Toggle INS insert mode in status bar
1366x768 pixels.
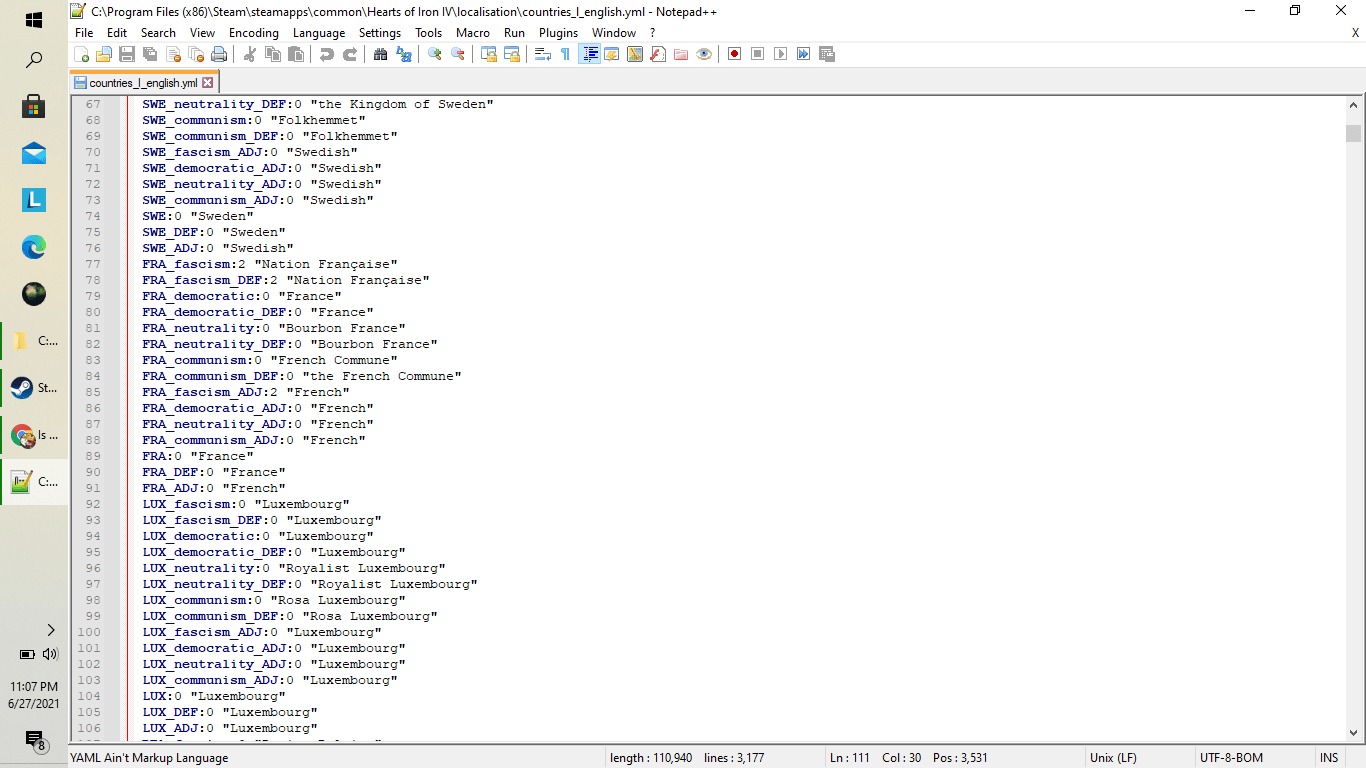1329,758
